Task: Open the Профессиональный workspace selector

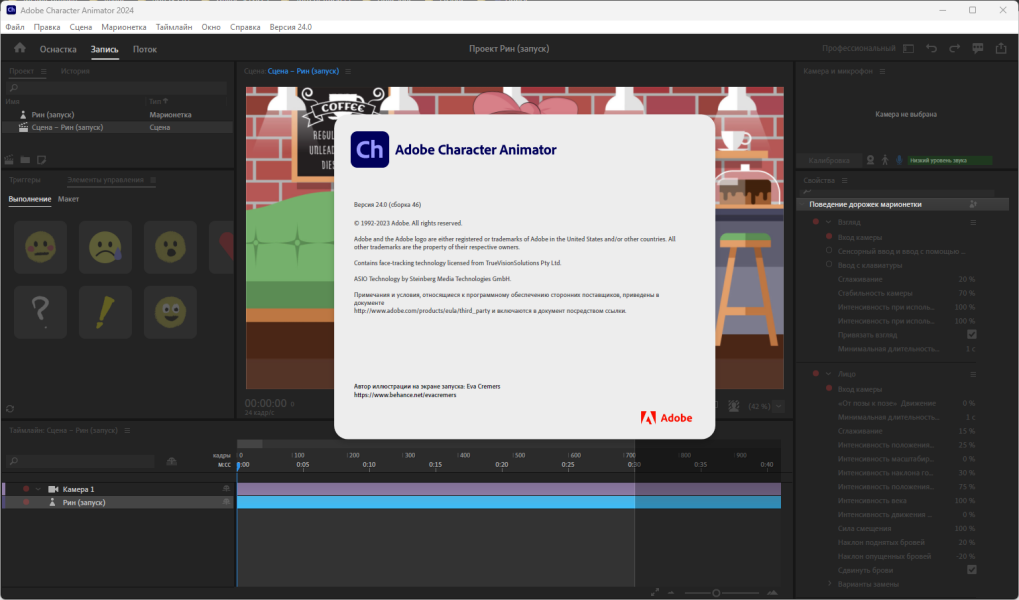Action: click(858, 49)
